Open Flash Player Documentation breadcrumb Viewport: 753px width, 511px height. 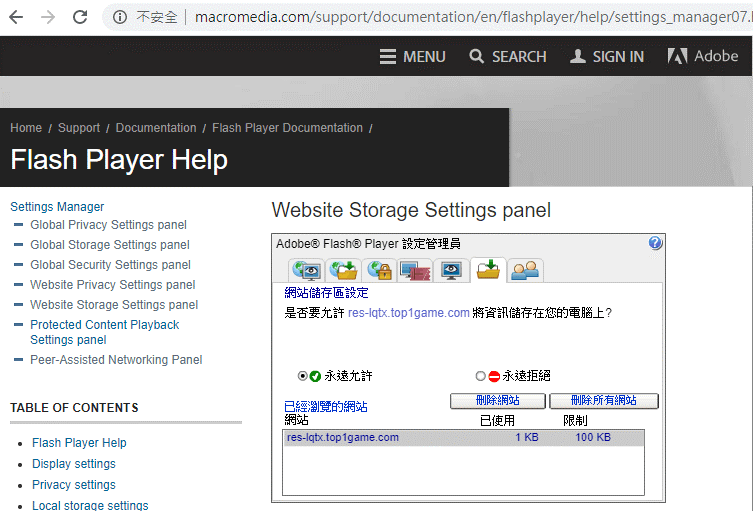click(x=287, y=128)
